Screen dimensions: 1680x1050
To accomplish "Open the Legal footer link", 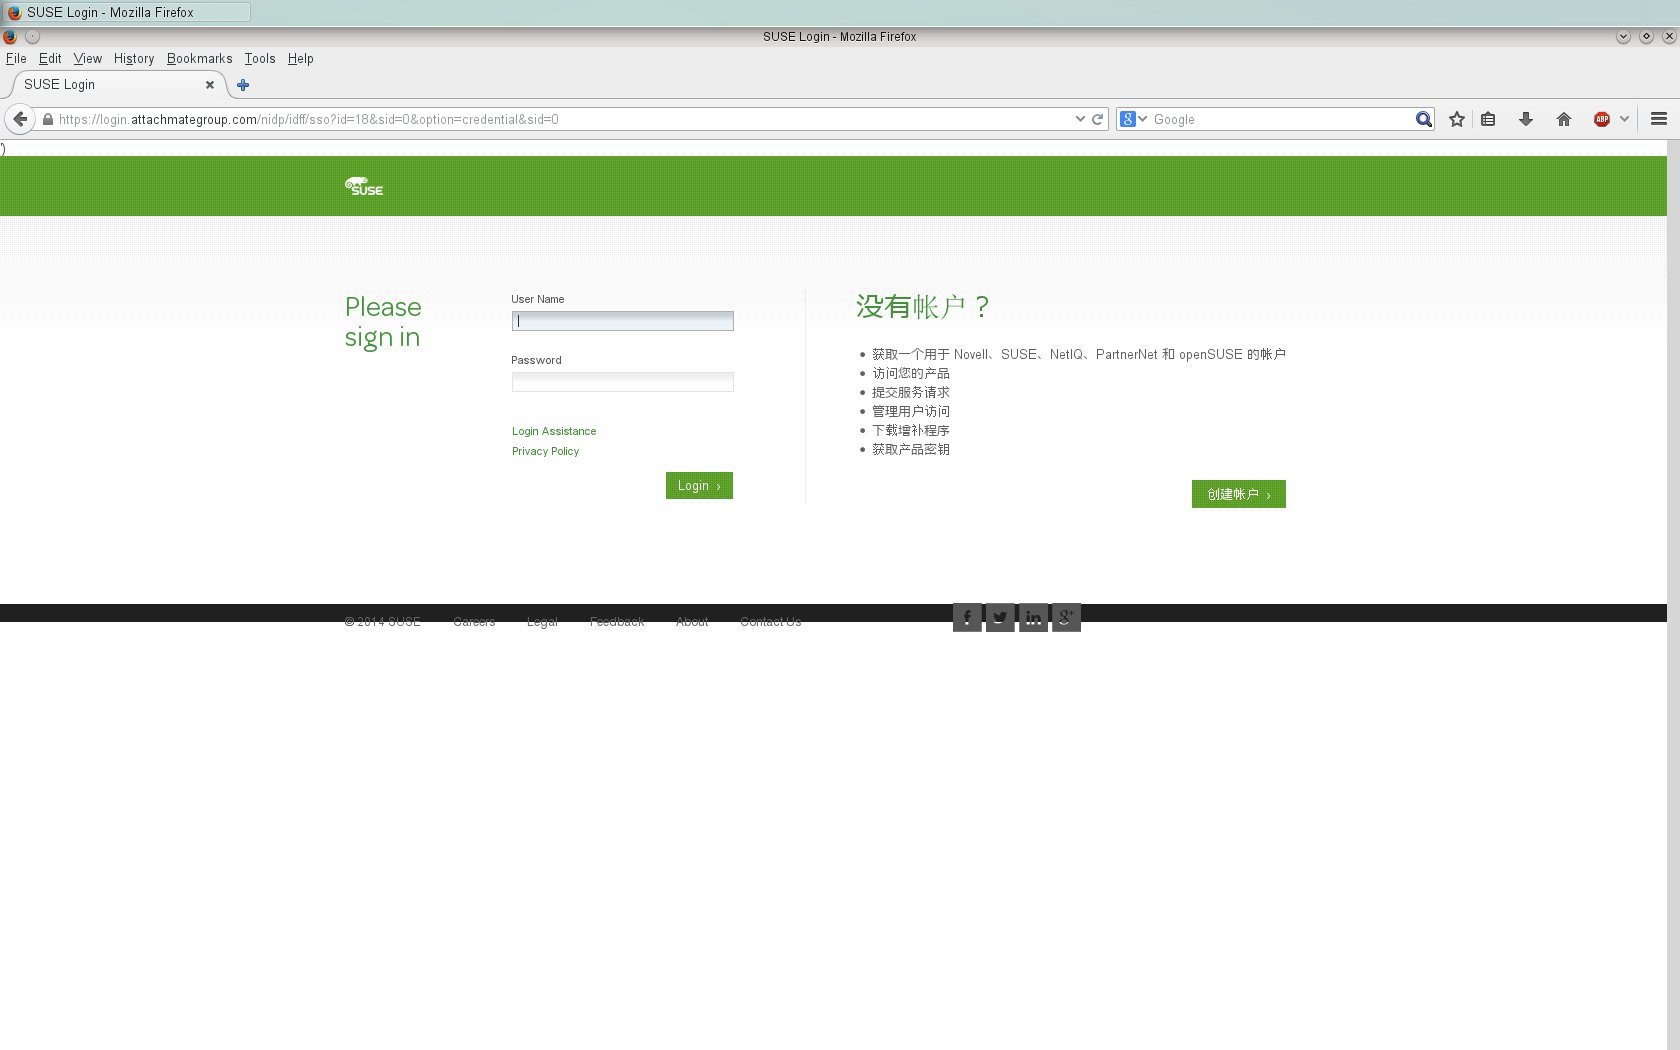I will (x=542, y=622).
